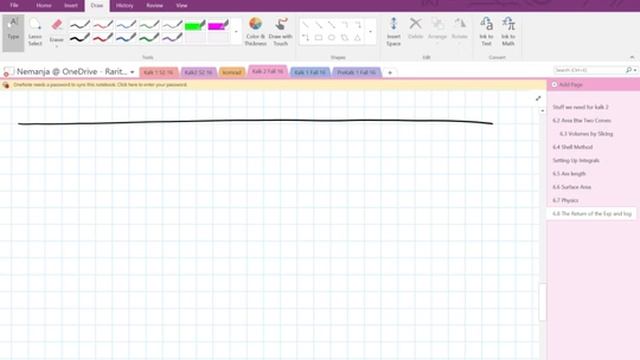Click the sync password notification bar
This screenshot has width=640, height=360.
pyautogui.click(x=273, y=84)
